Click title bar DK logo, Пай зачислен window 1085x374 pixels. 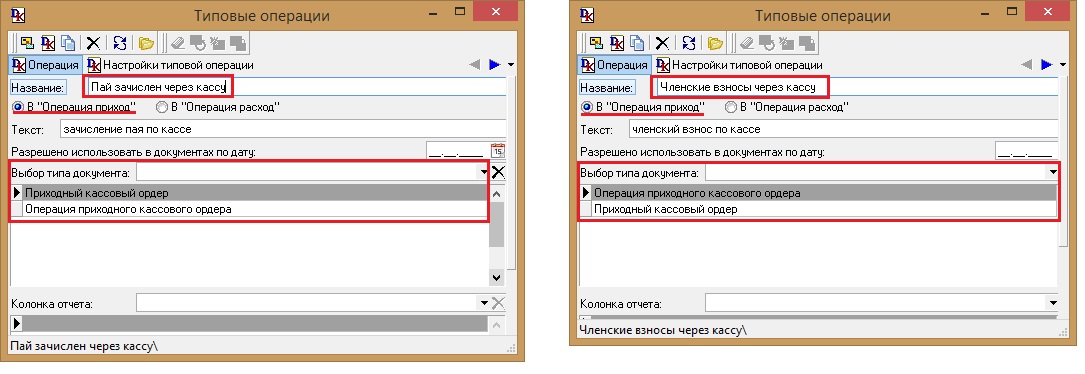tap(19, 15)
